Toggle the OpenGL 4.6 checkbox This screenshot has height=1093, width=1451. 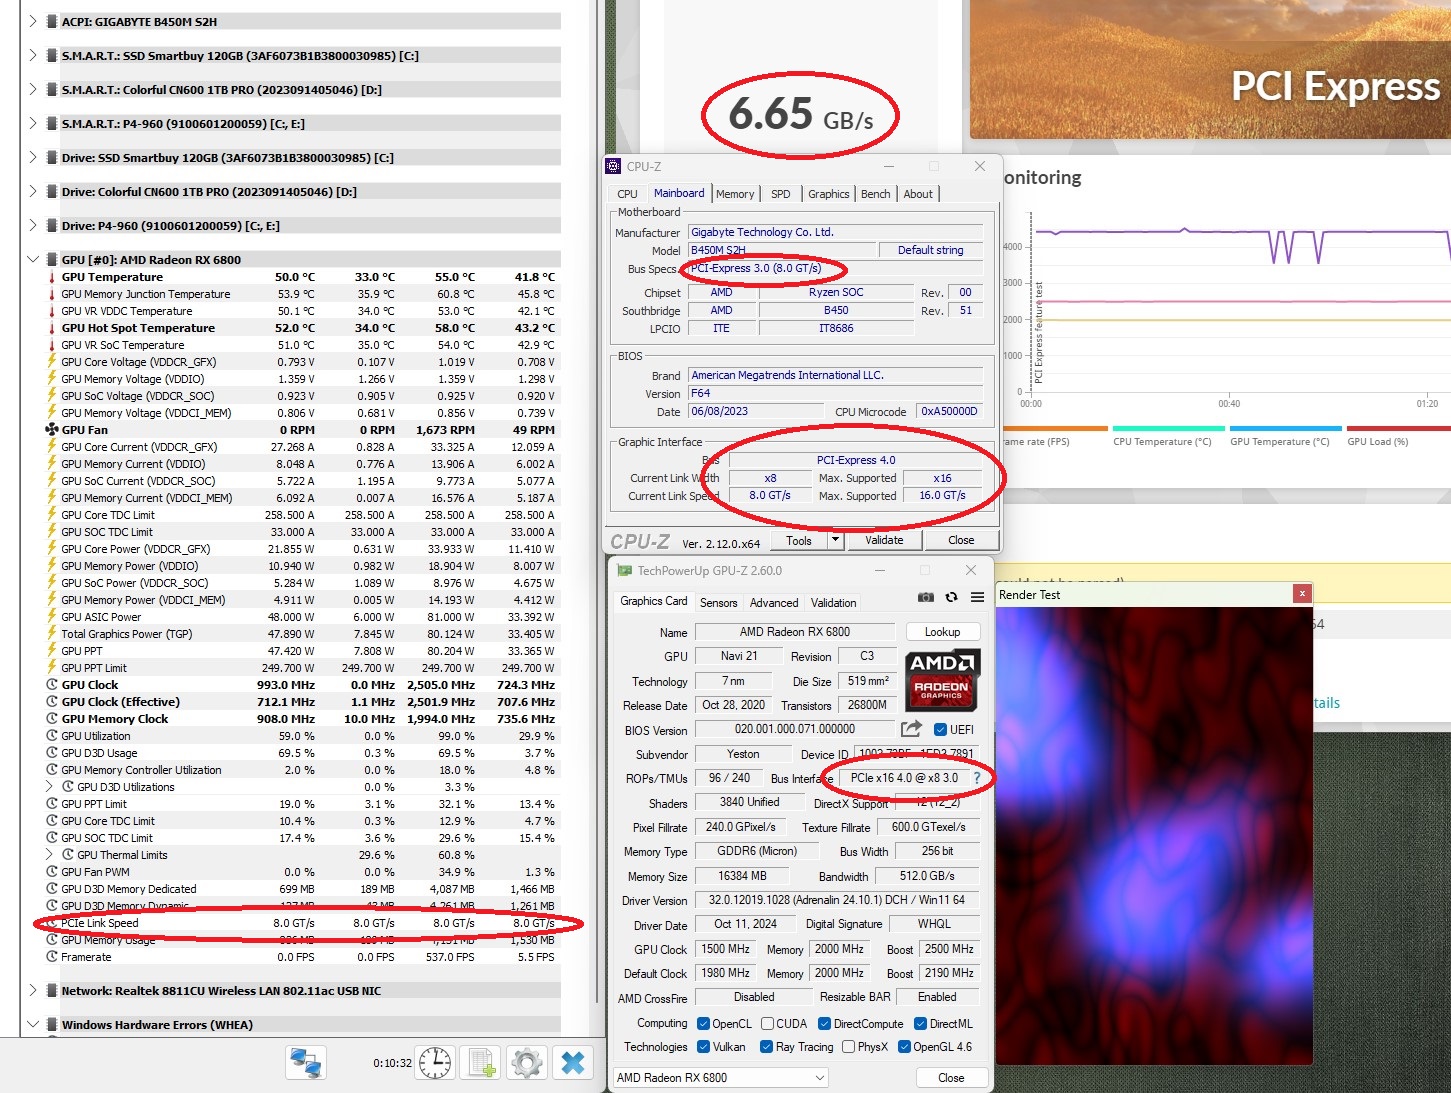(x=904, y=1047)
